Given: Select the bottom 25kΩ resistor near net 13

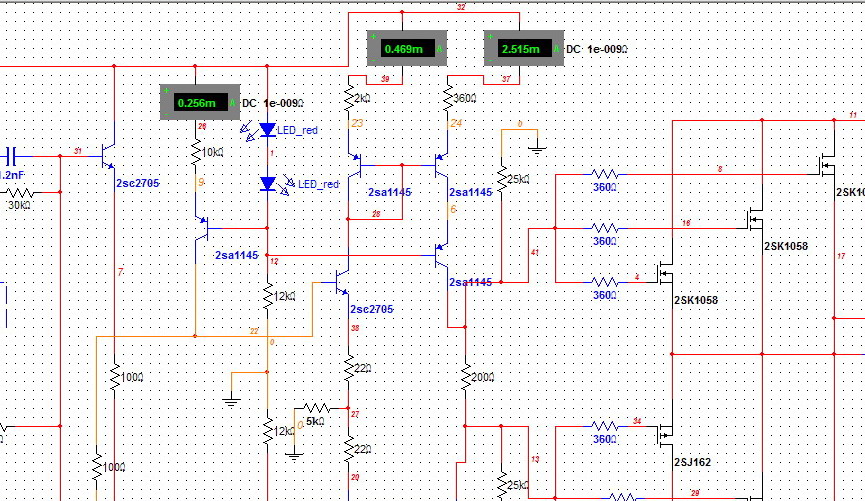Looking at the screenshot, I should pos(501,486).
